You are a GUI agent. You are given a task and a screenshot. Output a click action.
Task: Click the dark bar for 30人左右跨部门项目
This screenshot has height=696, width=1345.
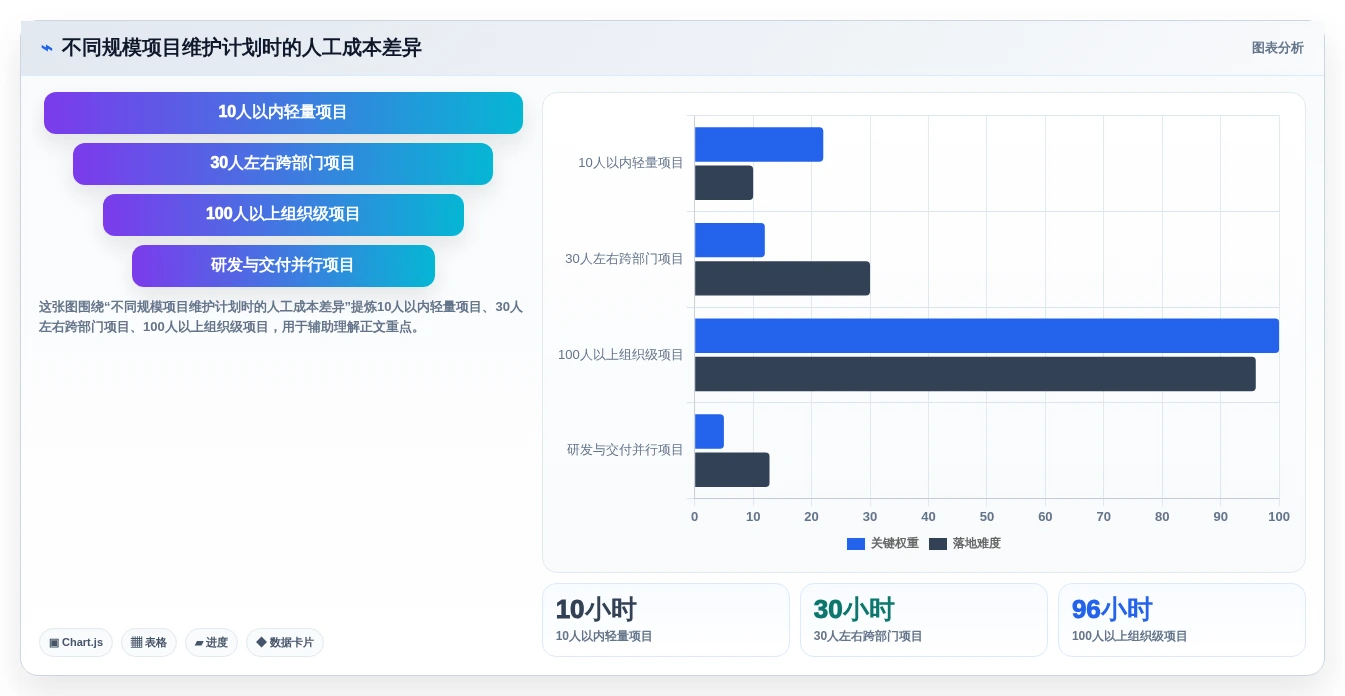[782, 279]
